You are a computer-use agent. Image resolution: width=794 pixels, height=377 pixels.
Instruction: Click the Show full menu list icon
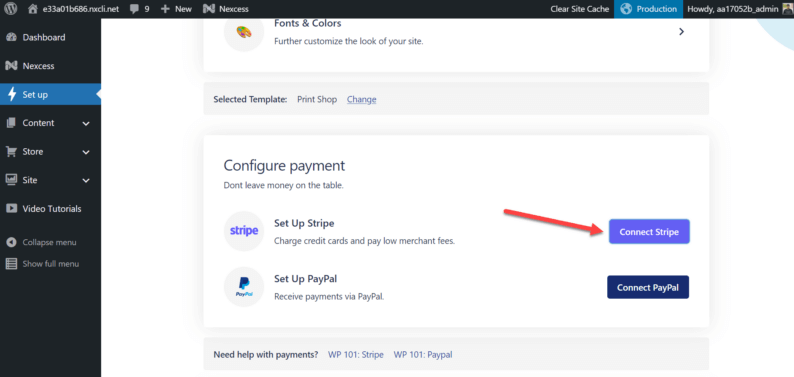click(x=11, y=264)
